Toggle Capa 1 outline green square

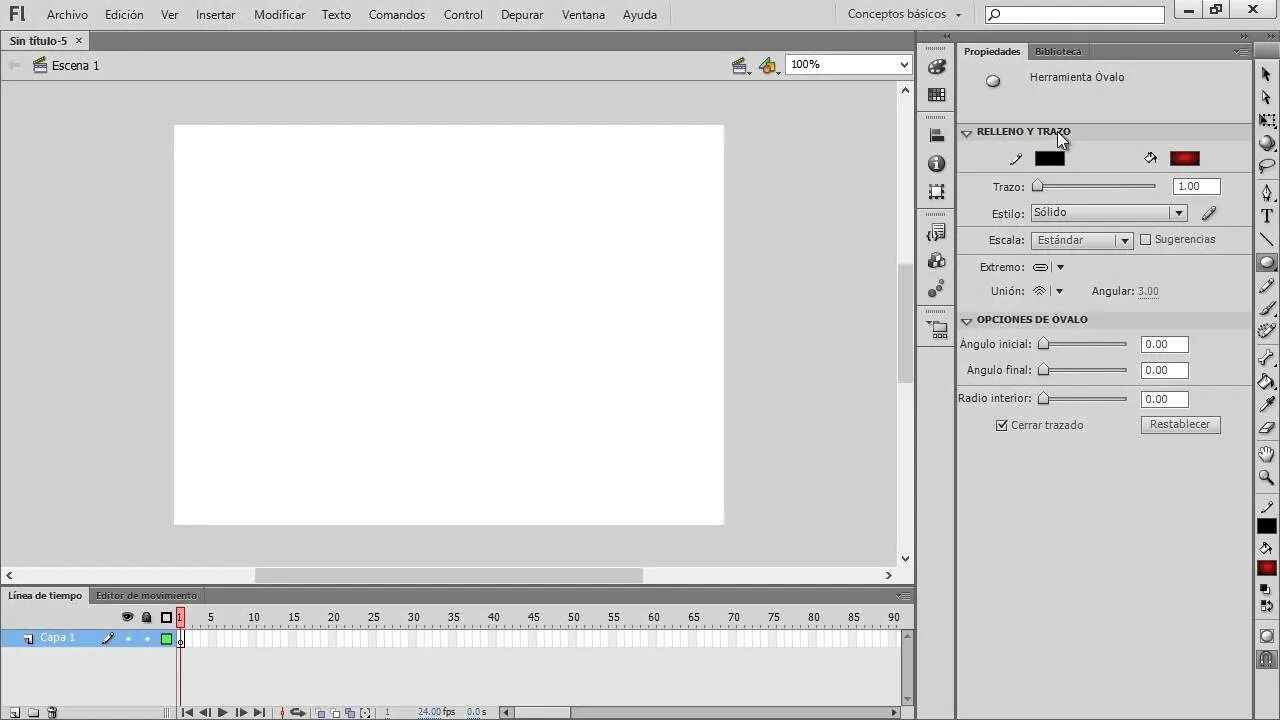coord(166,638)
